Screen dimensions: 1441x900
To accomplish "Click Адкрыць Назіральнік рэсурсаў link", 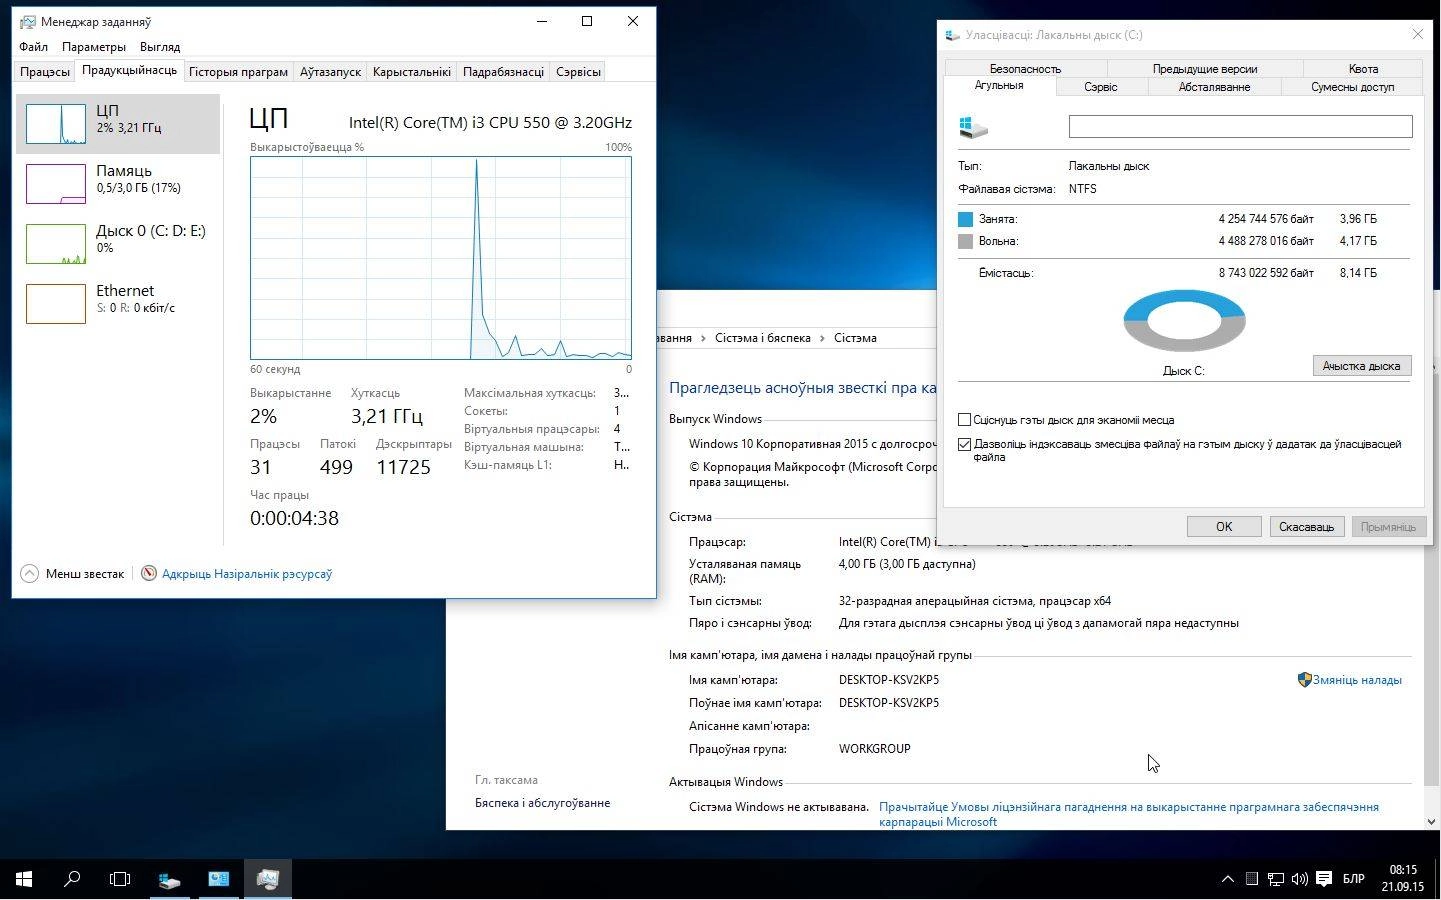I will pyautogui.click(x=247, y=574).
